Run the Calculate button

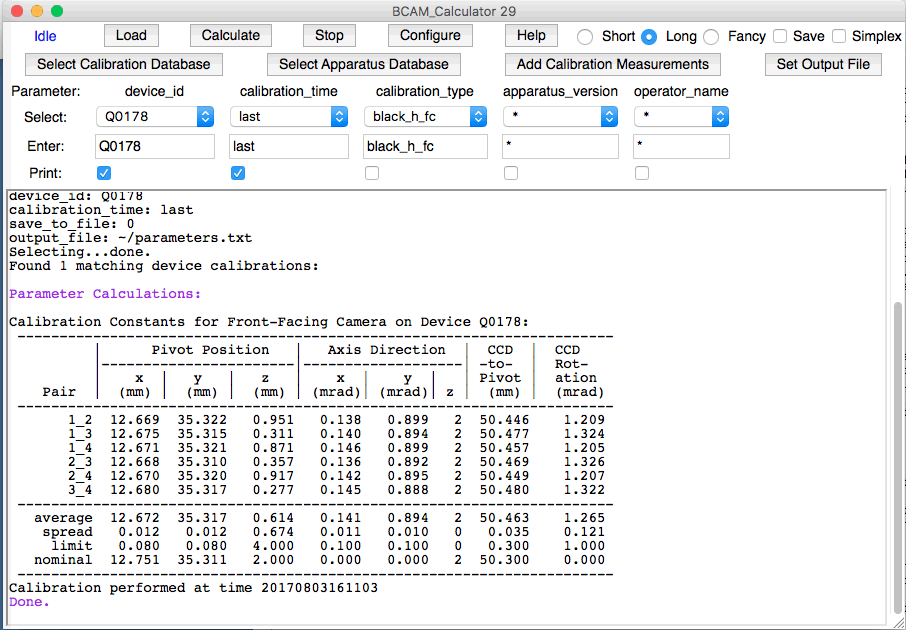pos(231,35)
